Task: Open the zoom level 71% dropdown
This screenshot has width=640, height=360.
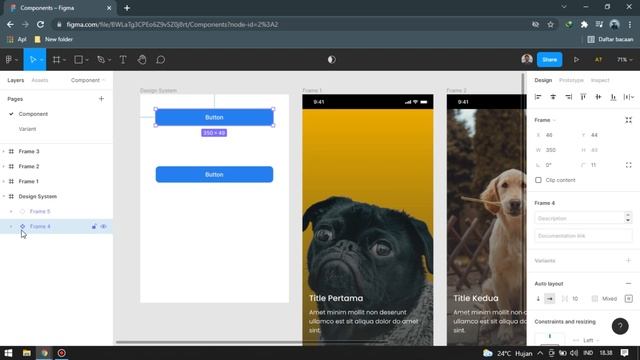Action: (624, 60)
